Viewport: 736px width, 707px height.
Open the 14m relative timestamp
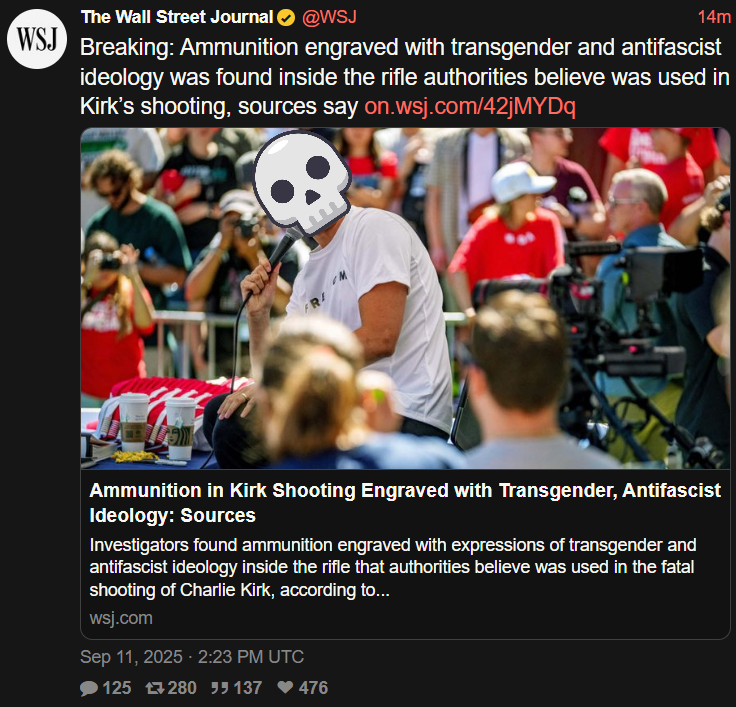714,17
